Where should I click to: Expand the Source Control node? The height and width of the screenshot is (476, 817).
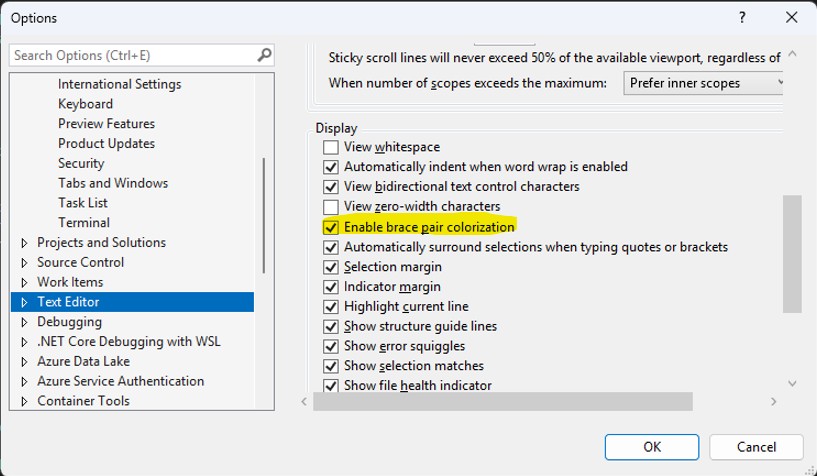pos(25,263)
